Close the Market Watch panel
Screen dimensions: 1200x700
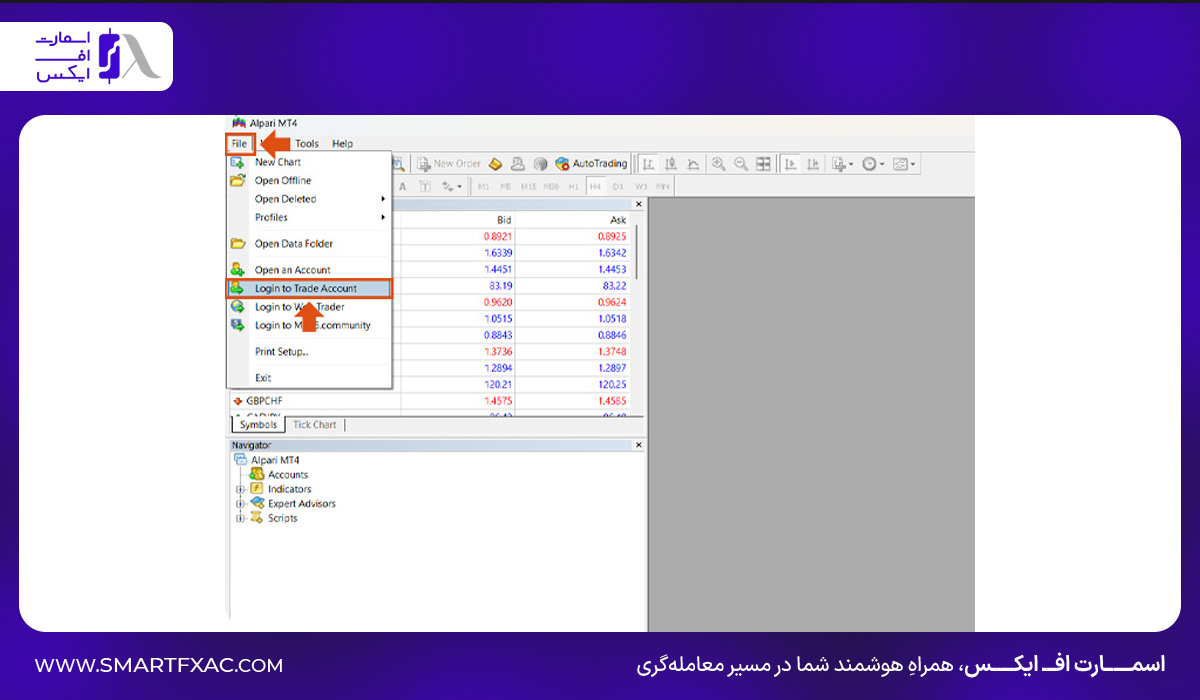coord(639,204)
